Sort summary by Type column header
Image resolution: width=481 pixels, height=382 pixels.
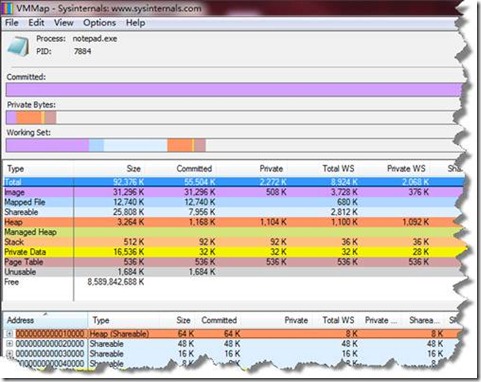pyautogui.click(x=37, y=169)
